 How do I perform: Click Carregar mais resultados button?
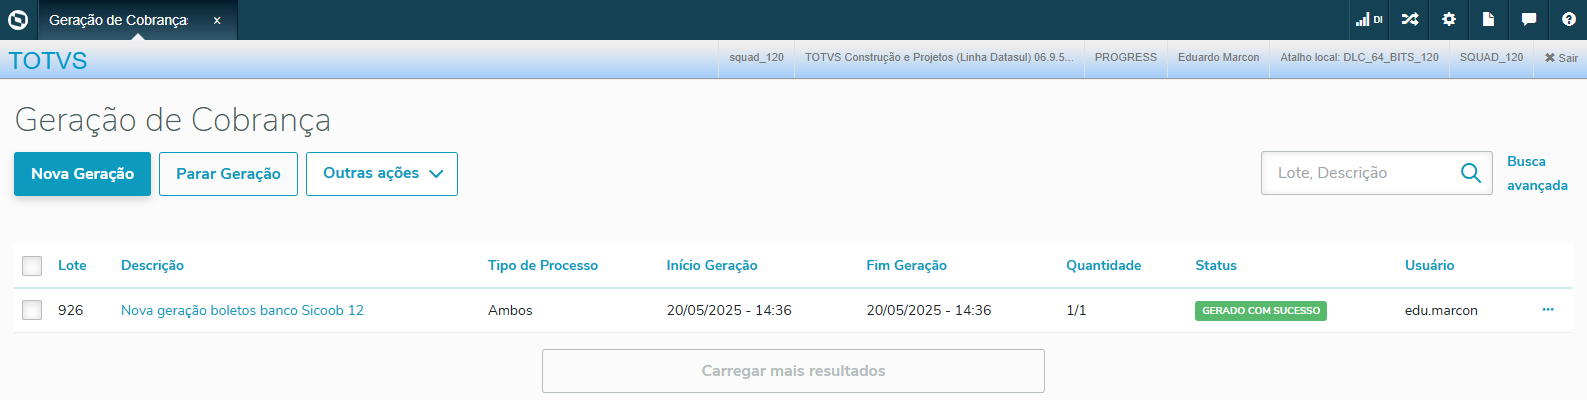tap(793, 371)
